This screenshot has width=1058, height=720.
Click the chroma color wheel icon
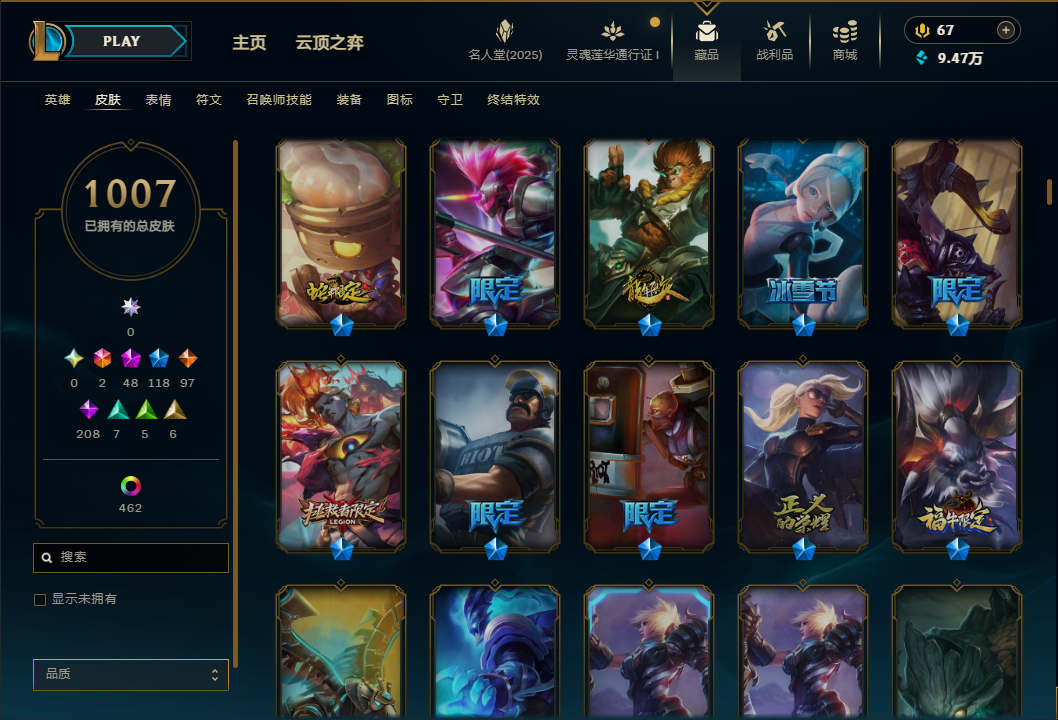(x=130, y=486)
